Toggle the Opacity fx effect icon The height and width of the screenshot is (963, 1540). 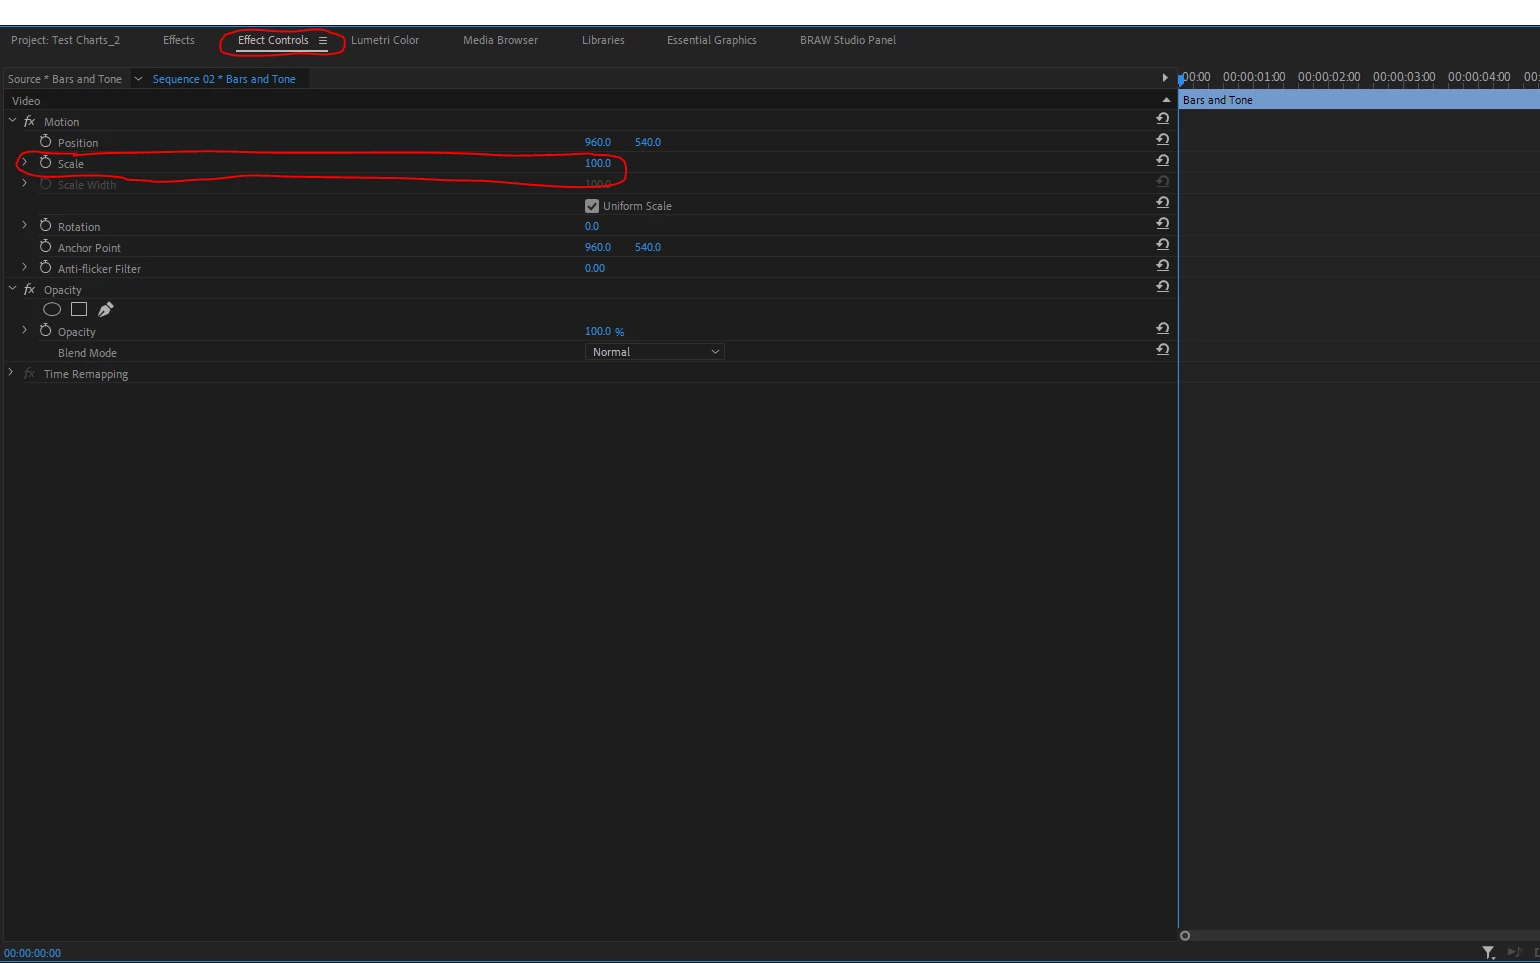(x=30, y=289)
